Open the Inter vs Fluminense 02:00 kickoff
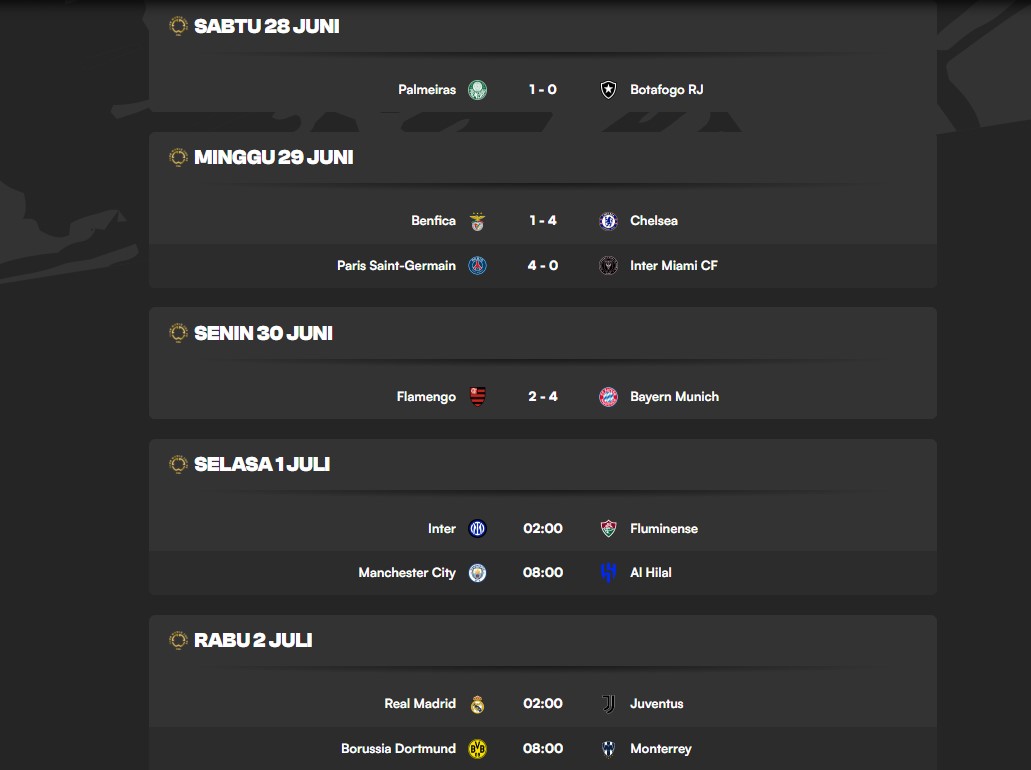Screen dimensions: 1031x770 coord(542,529)
